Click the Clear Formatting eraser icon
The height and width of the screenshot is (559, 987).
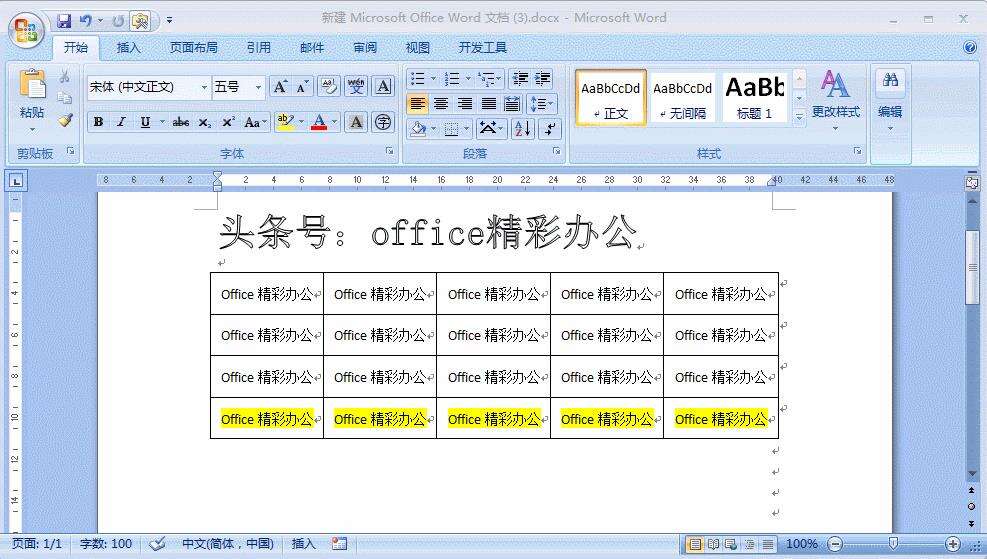(329, 87)
